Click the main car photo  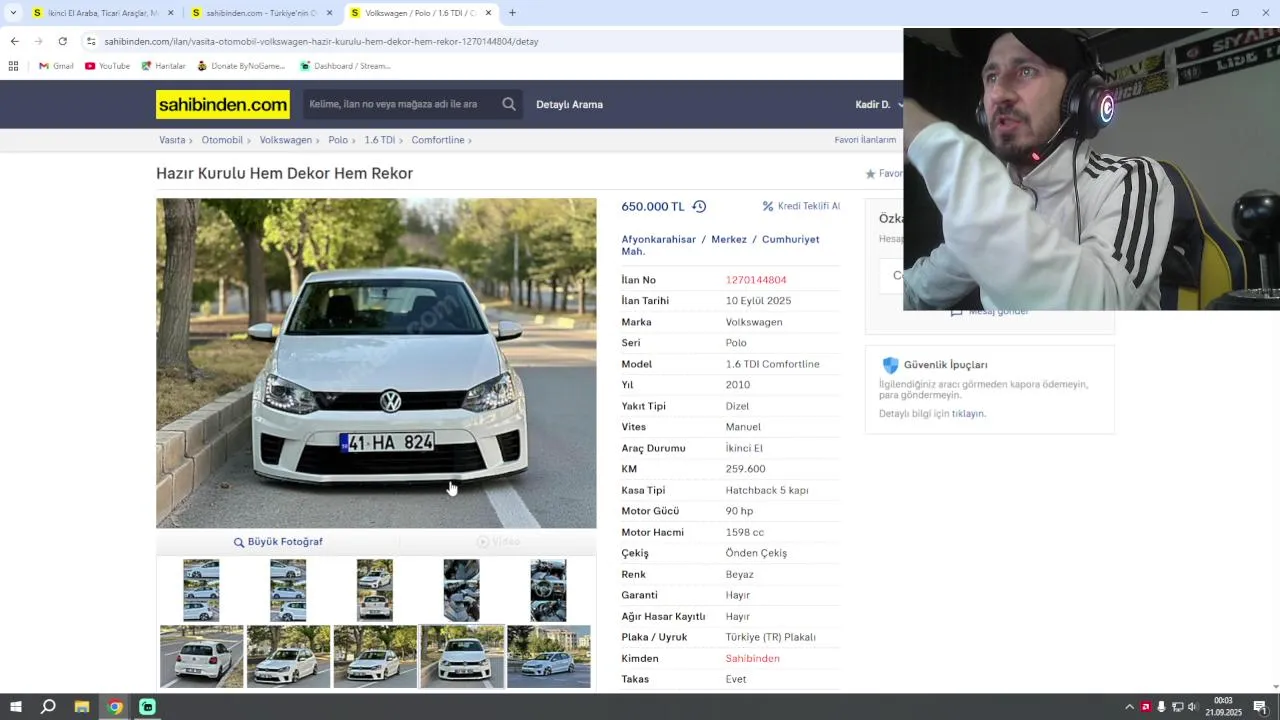[376, 363]
